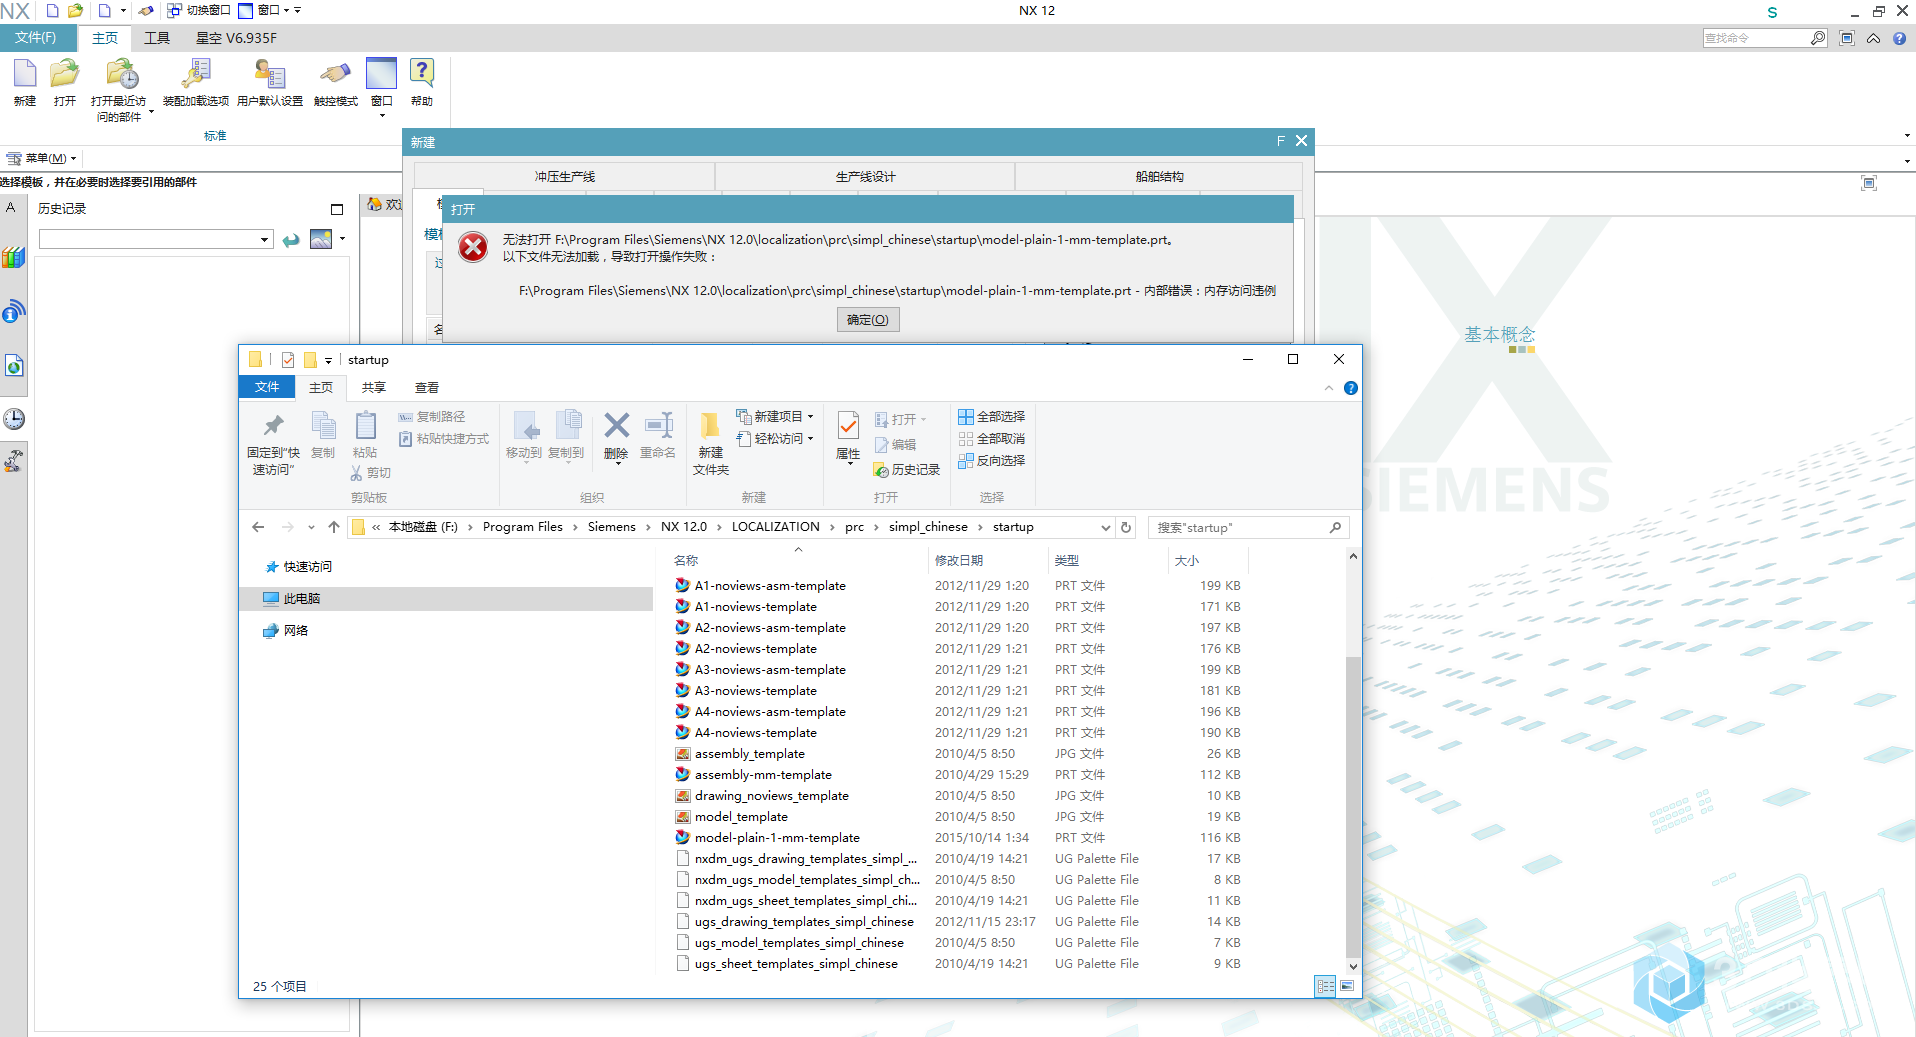Open the Explorer Share (共享) tab
1916x1037 pixels.
tap(374, 388)
